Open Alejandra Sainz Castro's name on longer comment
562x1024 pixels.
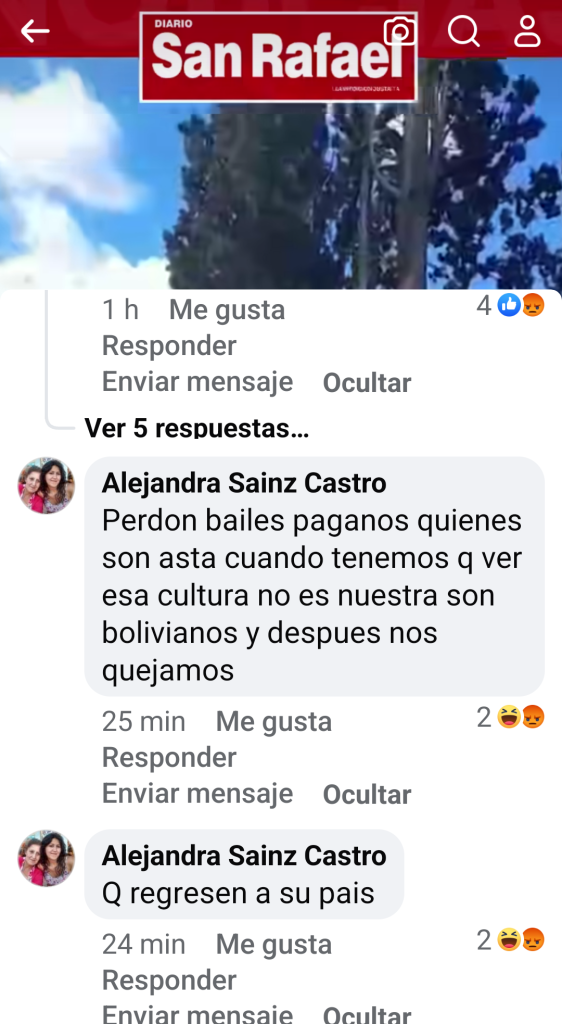tap(244, 483)
